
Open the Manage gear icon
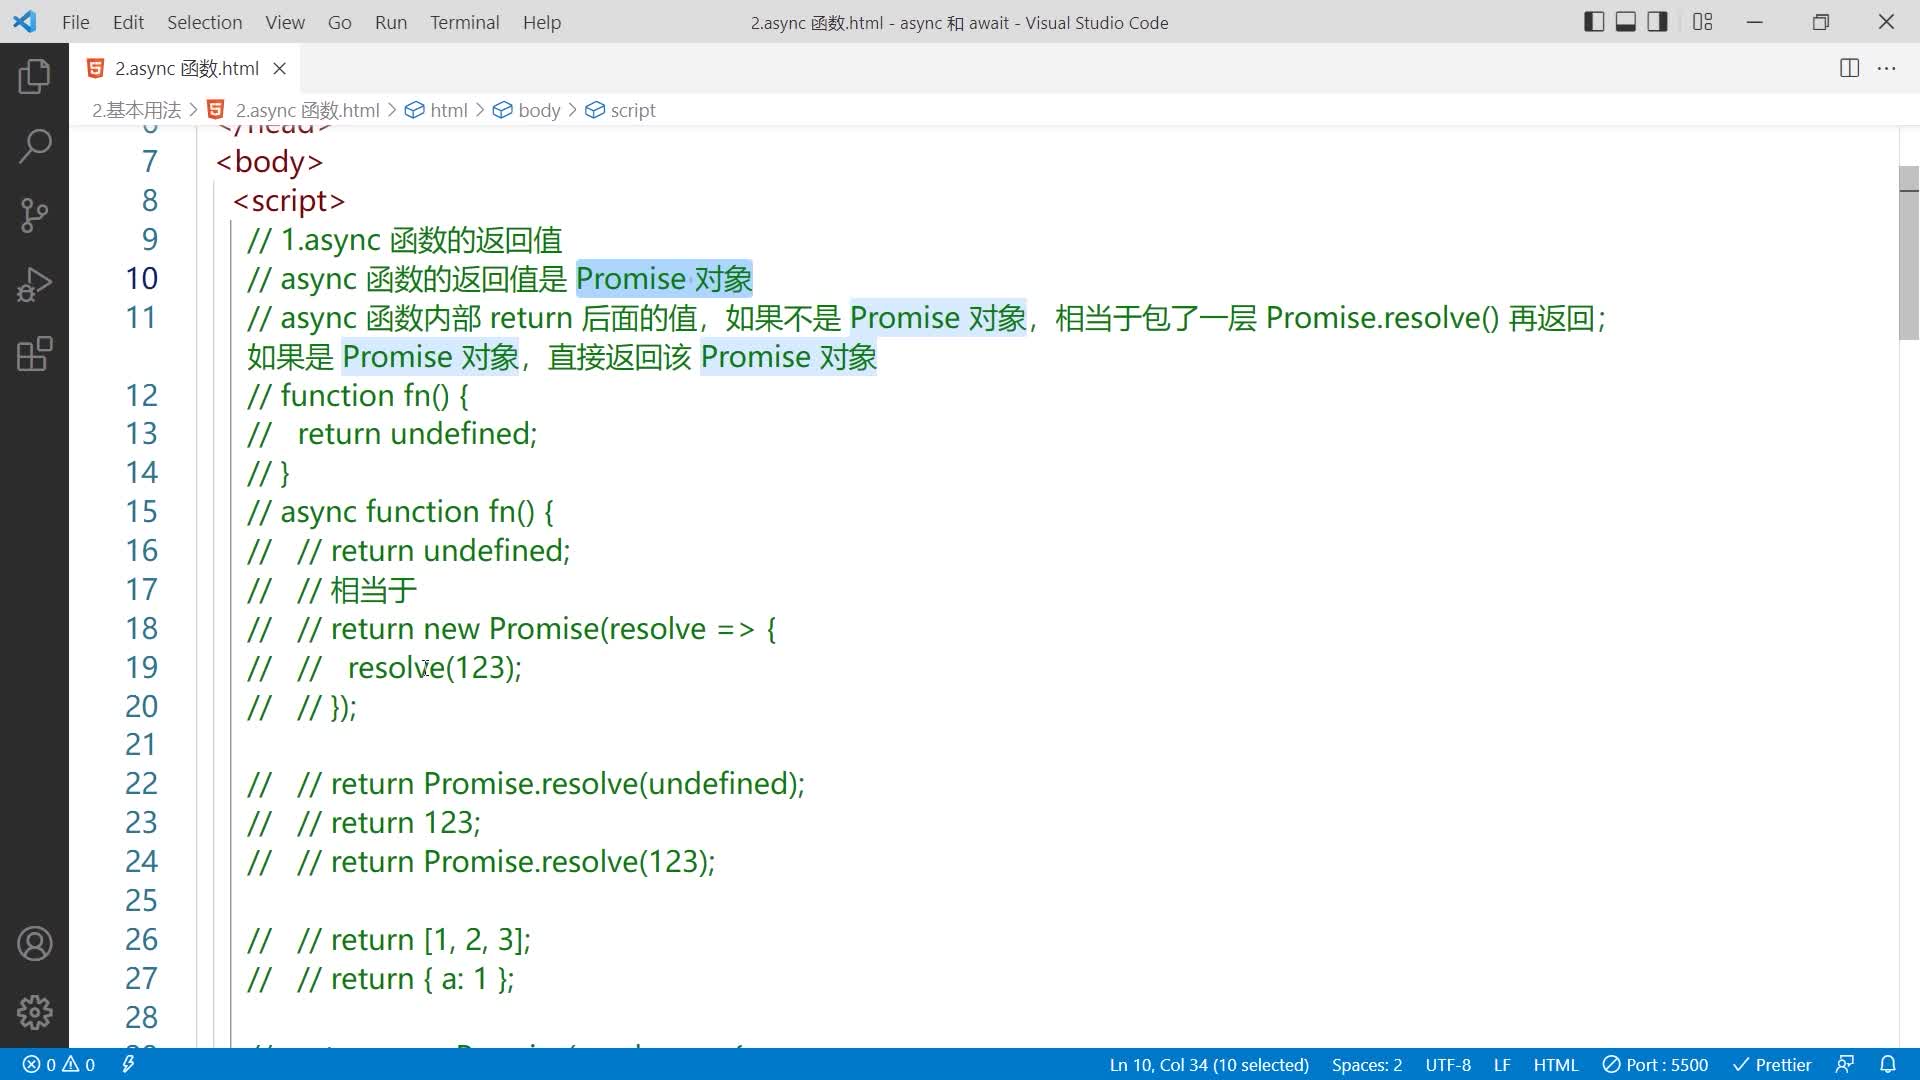(34, 1012)
